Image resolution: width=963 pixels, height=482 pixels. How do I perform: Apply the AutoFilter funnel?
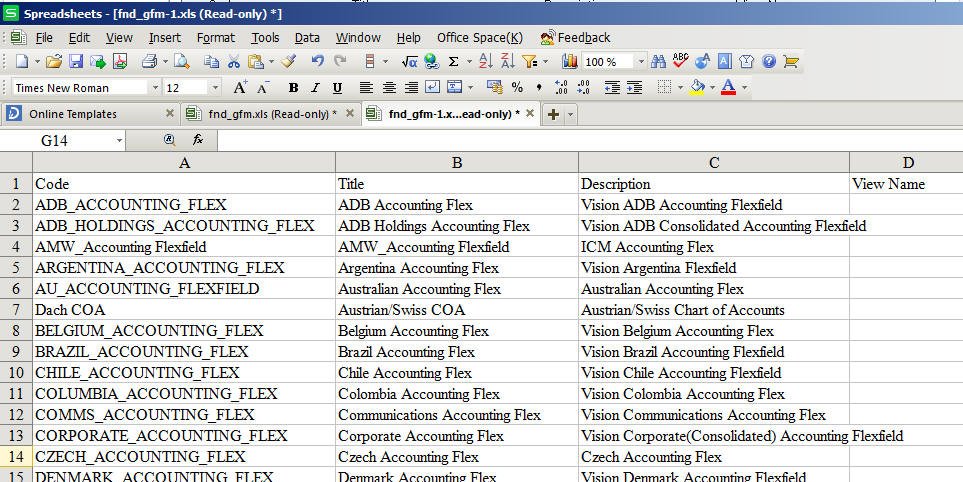[x=529, y=61]
